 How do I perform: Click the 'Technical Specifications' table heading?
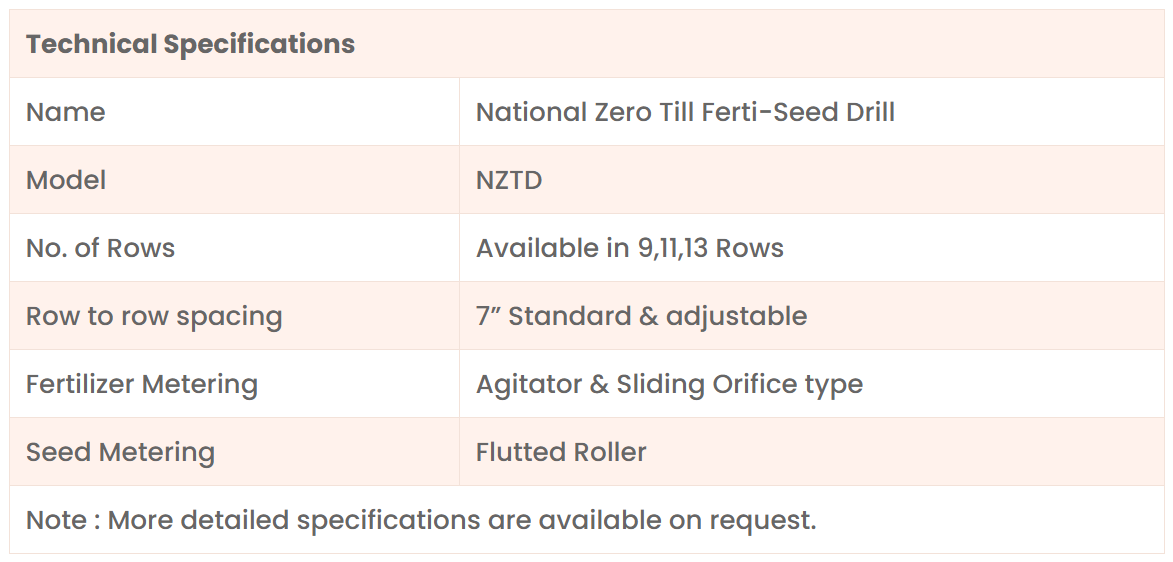pyautogui.click(x=190, y=44)
